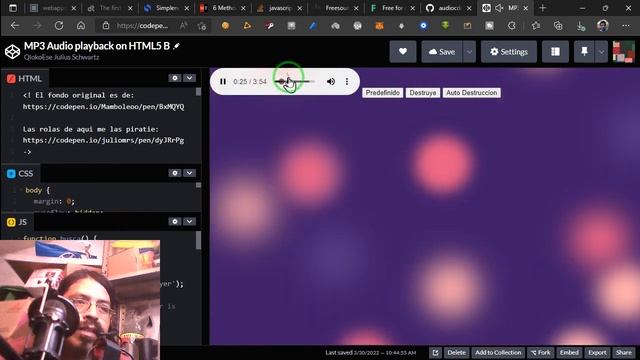Open the browser Favorites list icon
This screenshot has height=360, width=640.
point(536,26)
